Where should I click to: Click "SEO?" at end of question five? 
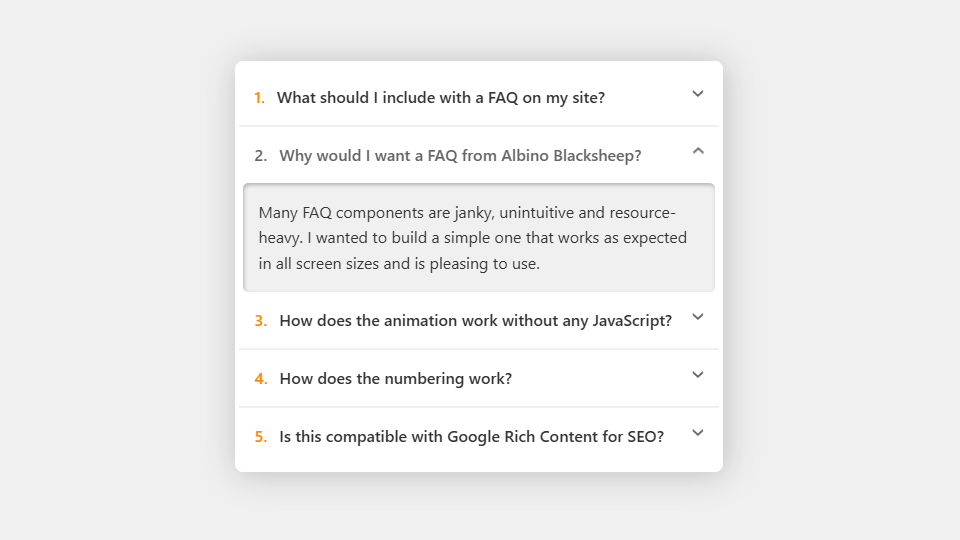click(645, 437)
